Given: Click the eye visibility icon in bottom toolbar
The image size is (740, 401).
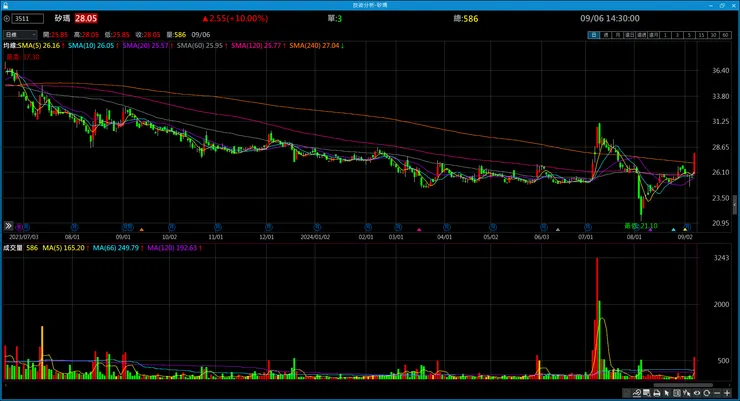Looking at the screenshot, I should (697, 393).
